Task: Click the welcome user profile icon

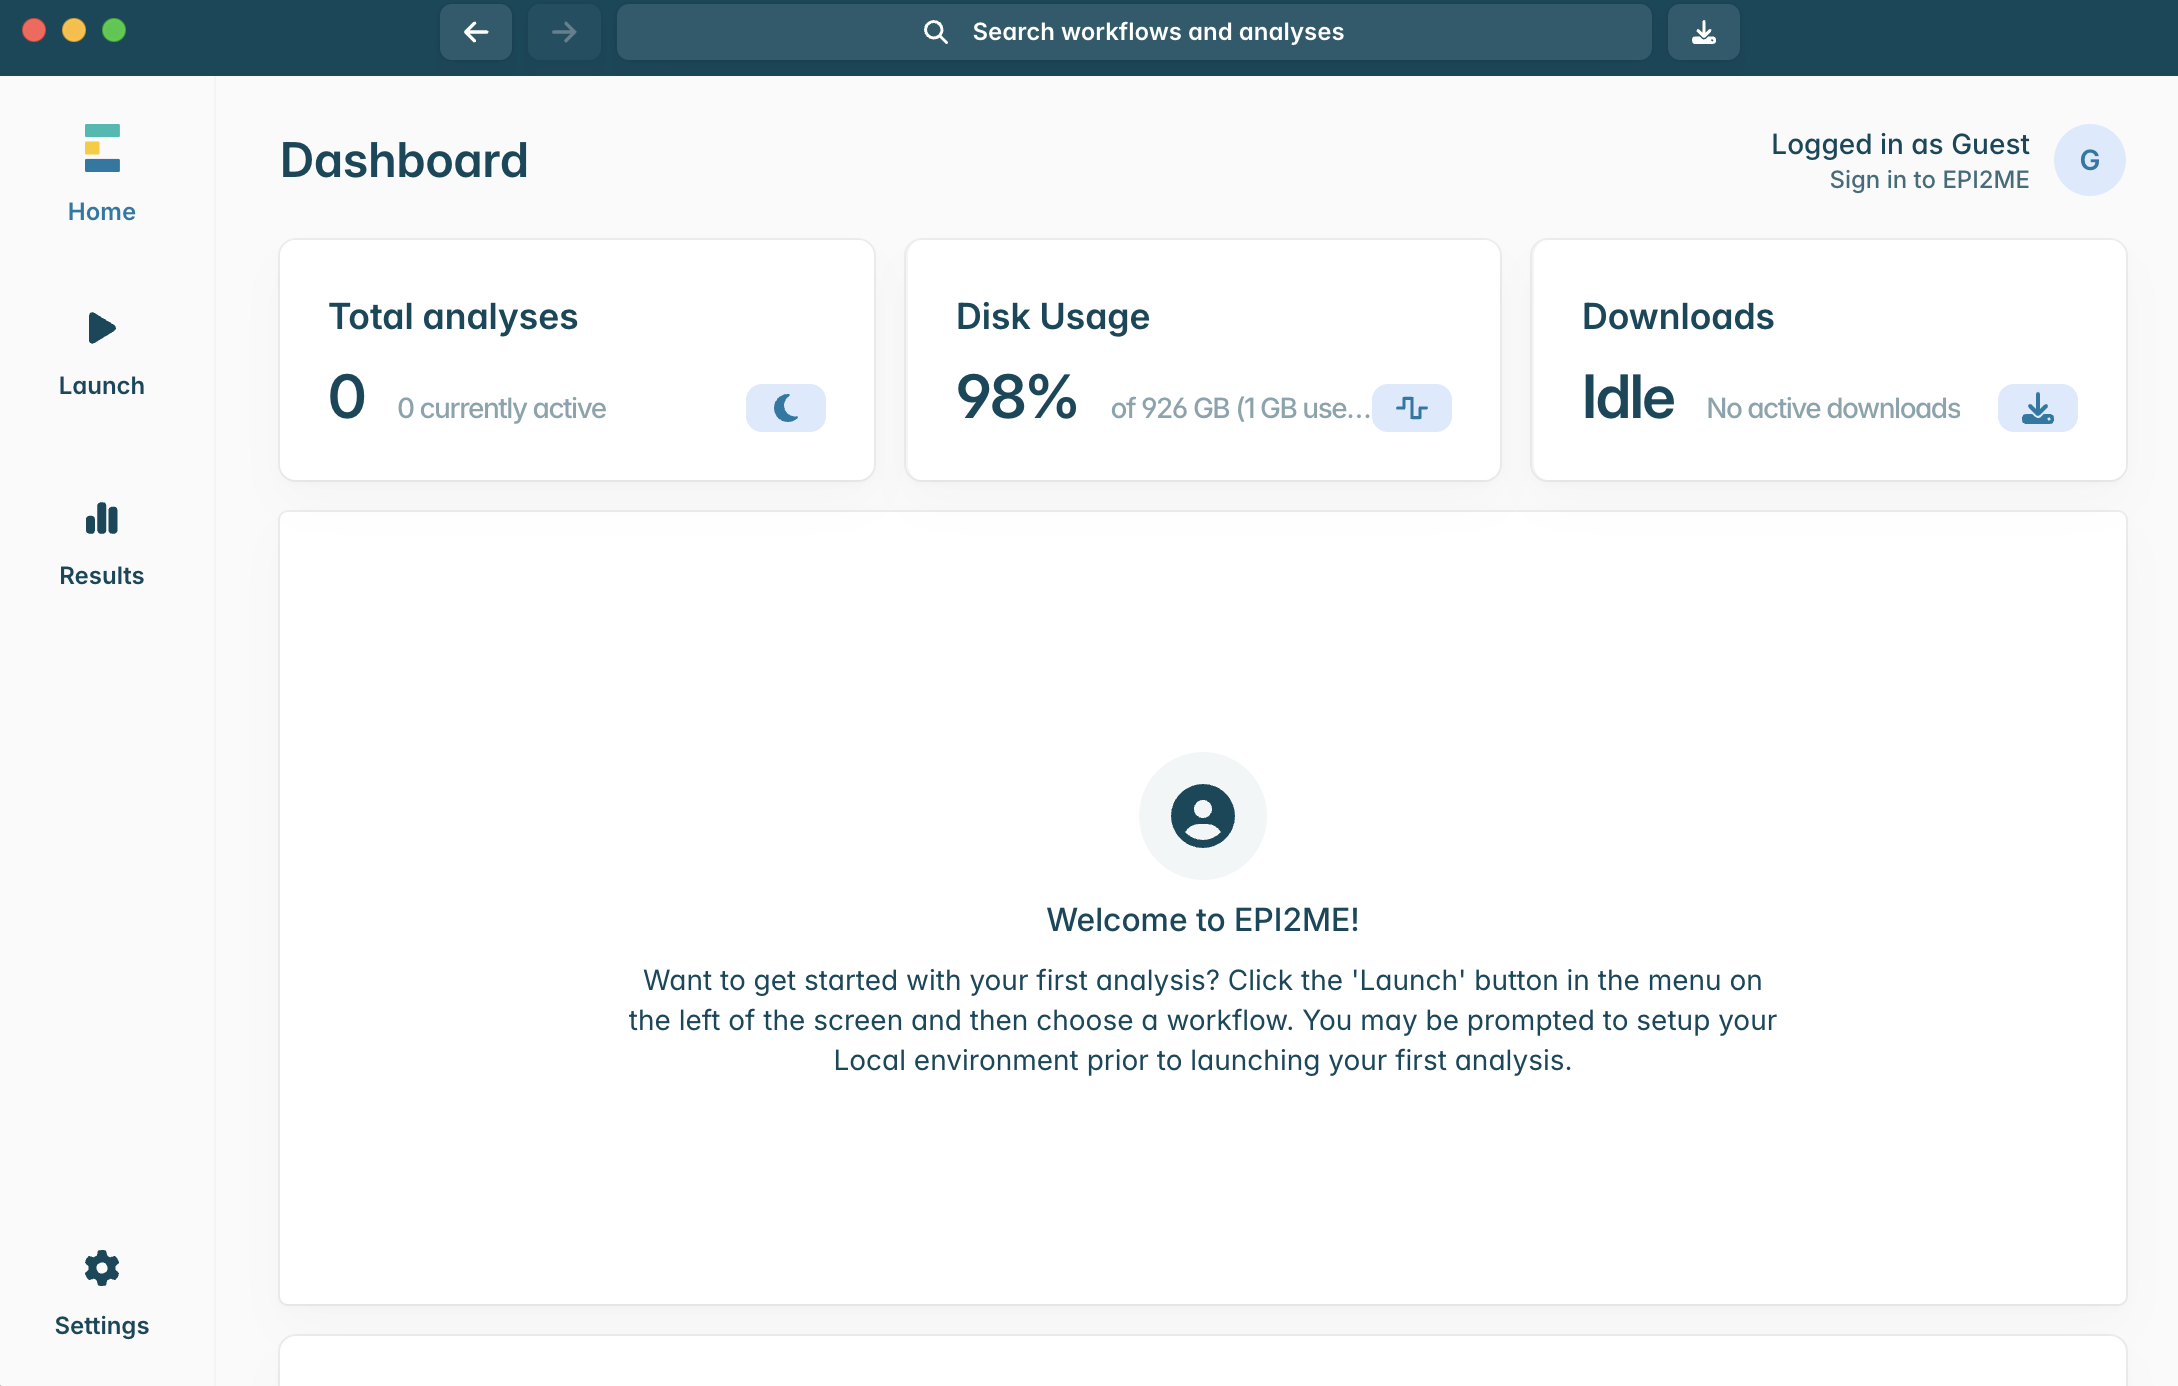Action: pyautogui.click(x=1202, y=816)
